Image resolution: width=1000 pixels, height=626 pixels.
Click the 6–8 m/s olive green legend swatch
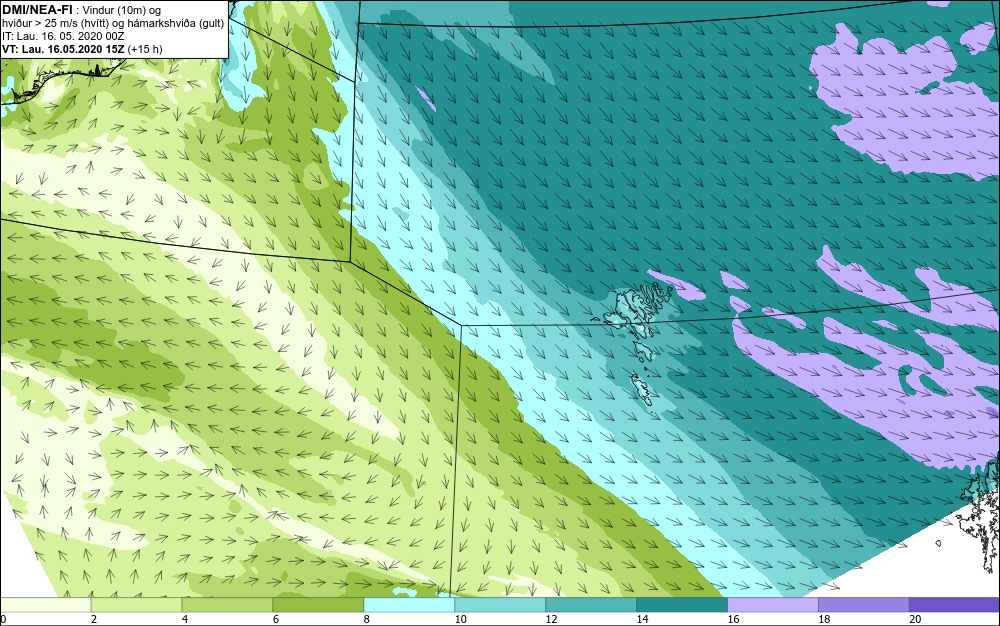(x=318, y=604)
